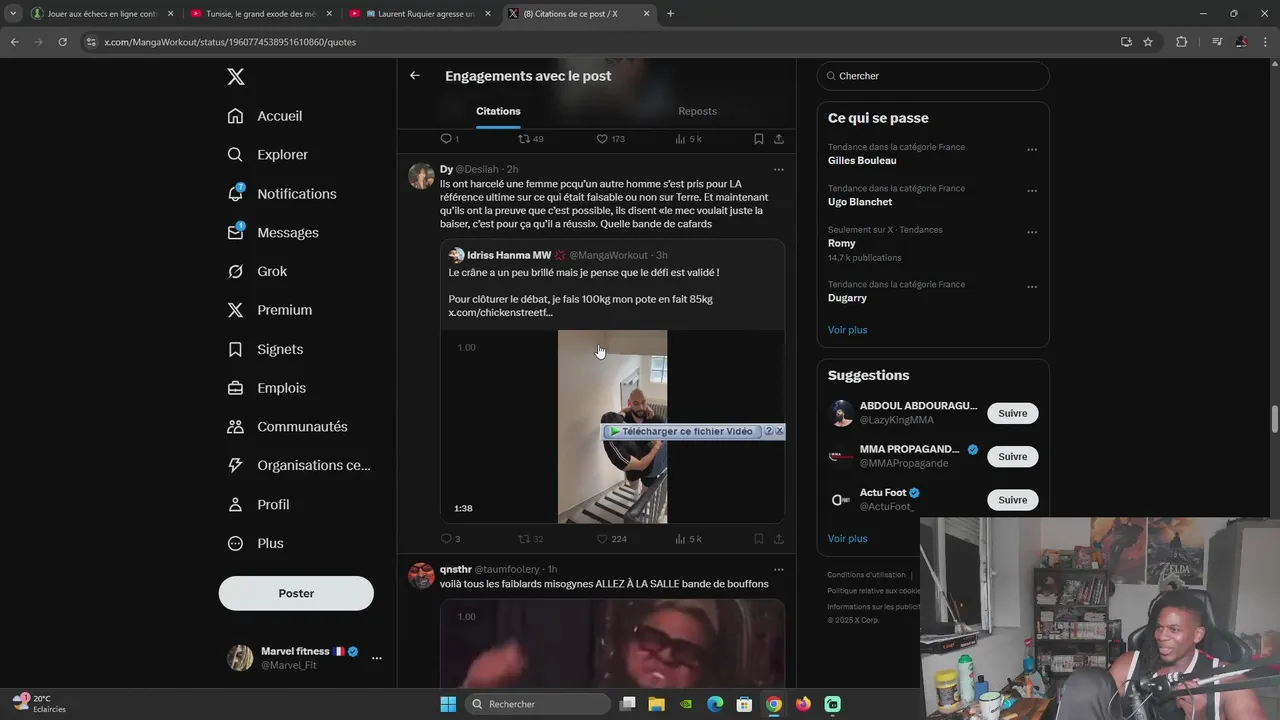Open options for Ugo Blanchet trend
This screenshot has width=1280, height=720.
(x=1032, y=191)
